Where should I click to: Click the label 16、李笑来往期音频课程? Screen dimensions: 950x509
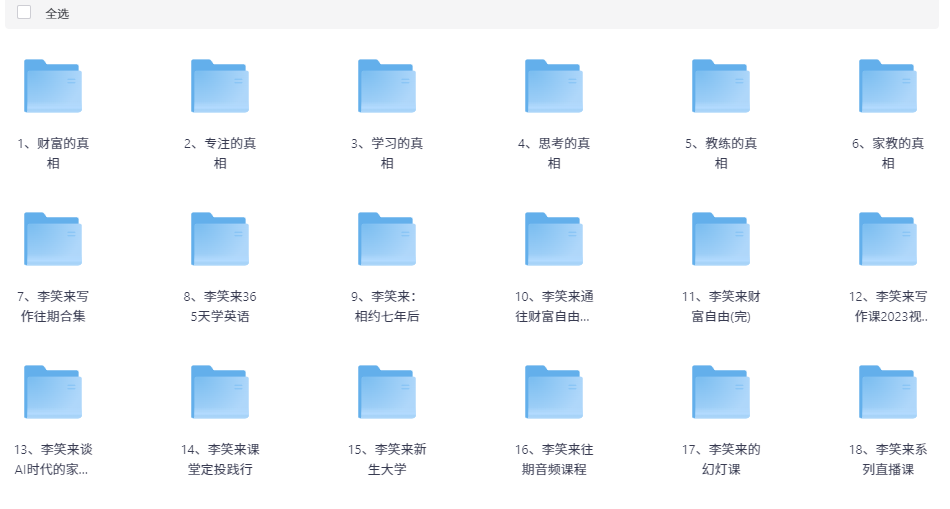click(x=554, y=459)
